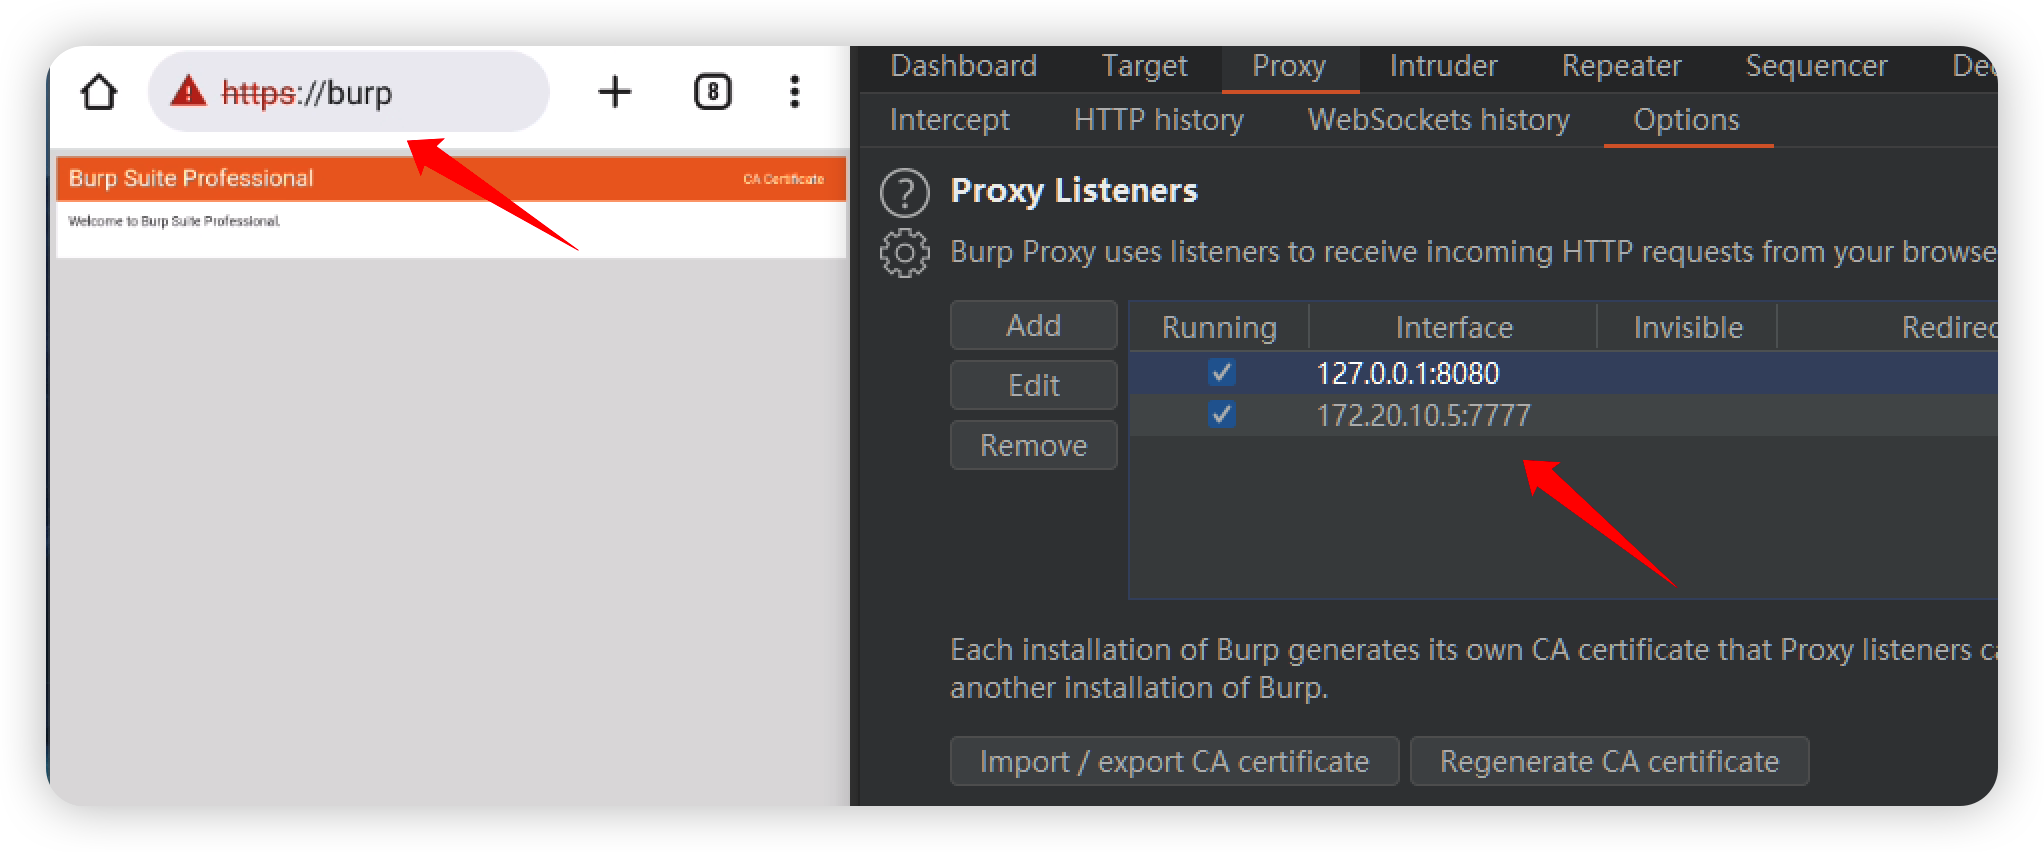Screen dimensions: 2044x852
Task: Open the WebSockets history sub-tab
Action: 1438,120
